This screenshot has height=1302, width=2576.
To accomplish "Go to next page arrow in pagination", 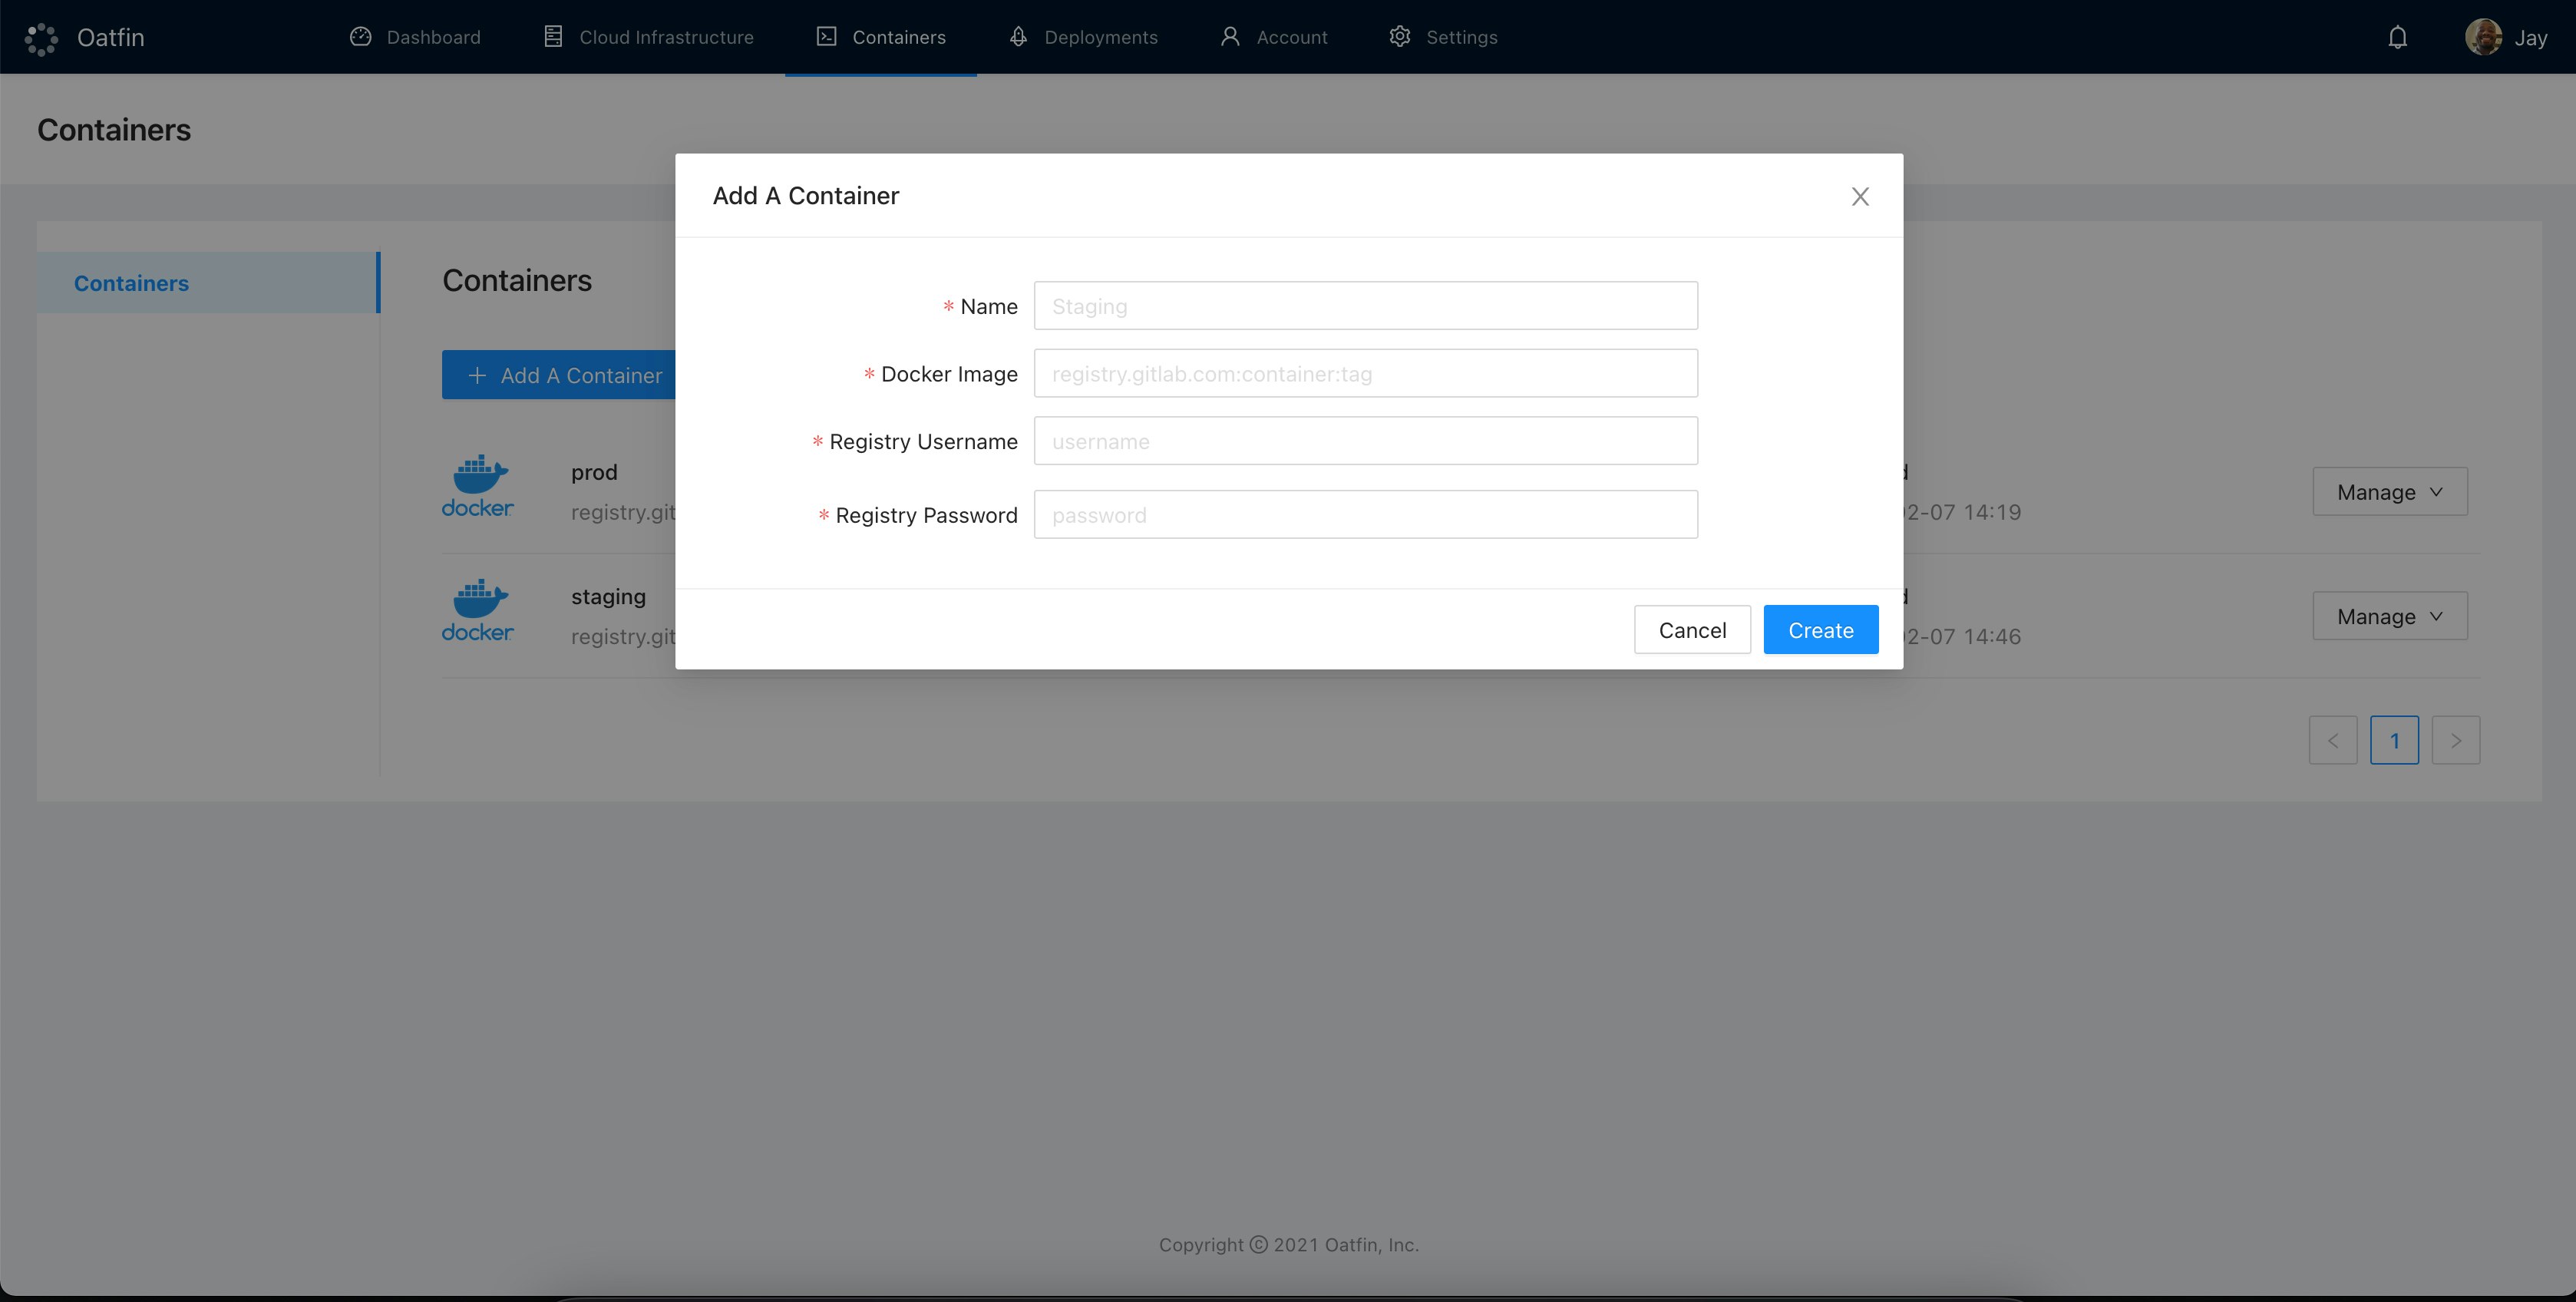I will [x=2455, y=741].
